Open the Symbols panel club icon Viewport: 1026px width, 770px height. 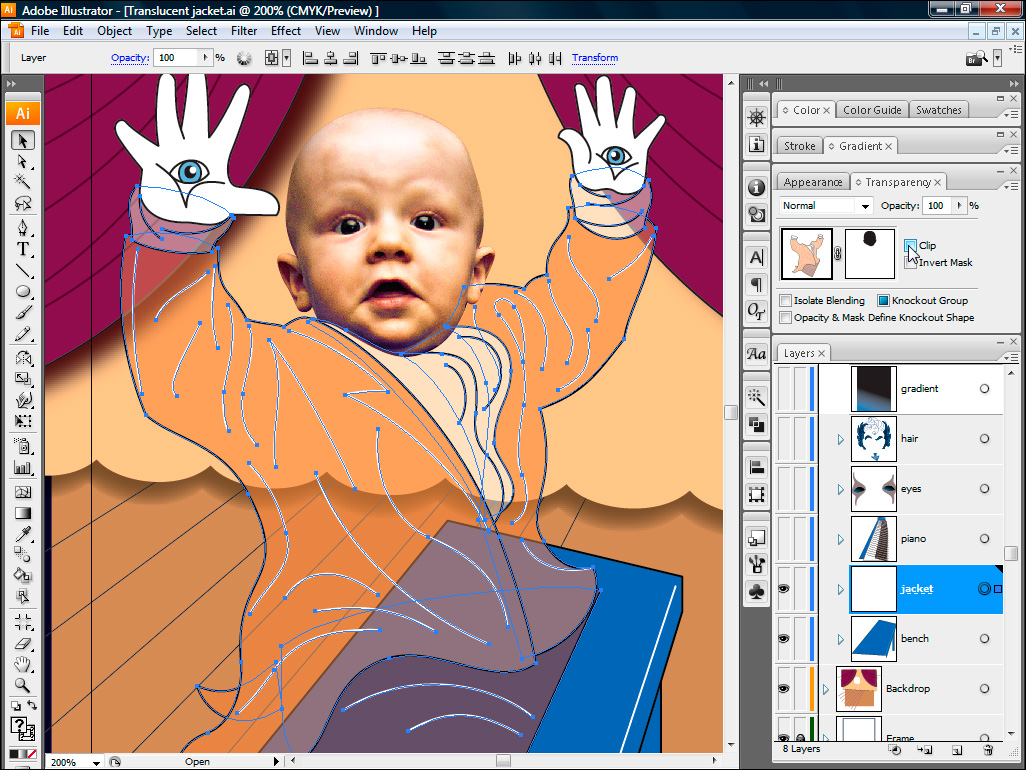tap(757, 590)
